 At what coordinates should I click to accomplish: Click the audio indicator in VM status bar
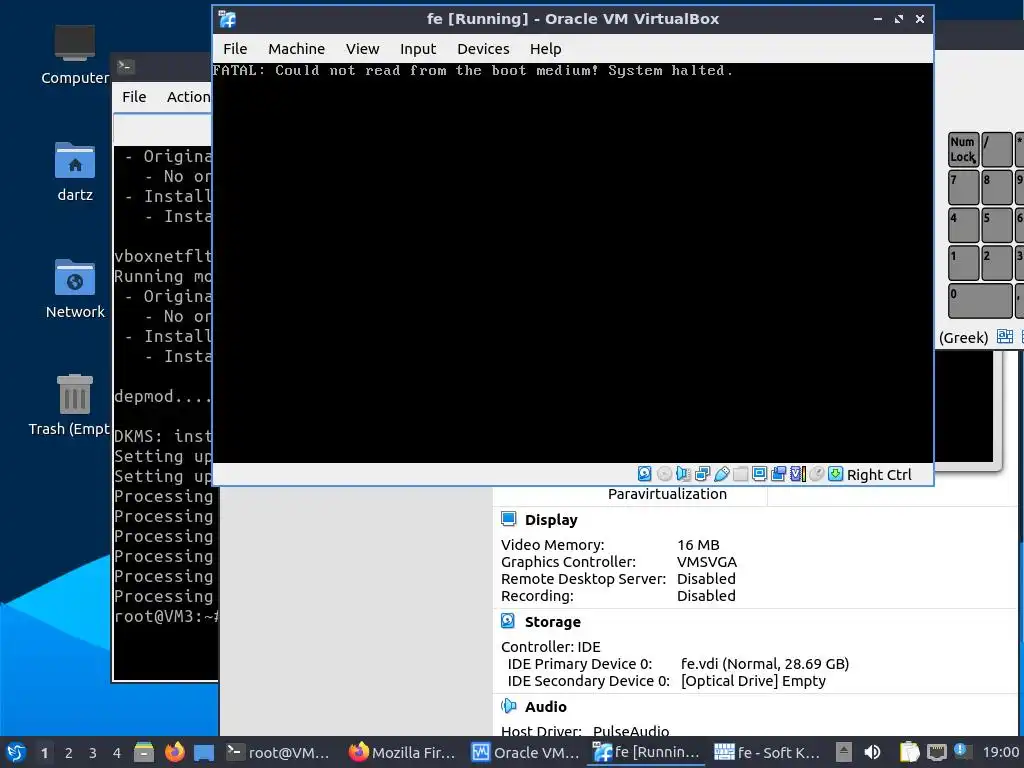(683, 474)
